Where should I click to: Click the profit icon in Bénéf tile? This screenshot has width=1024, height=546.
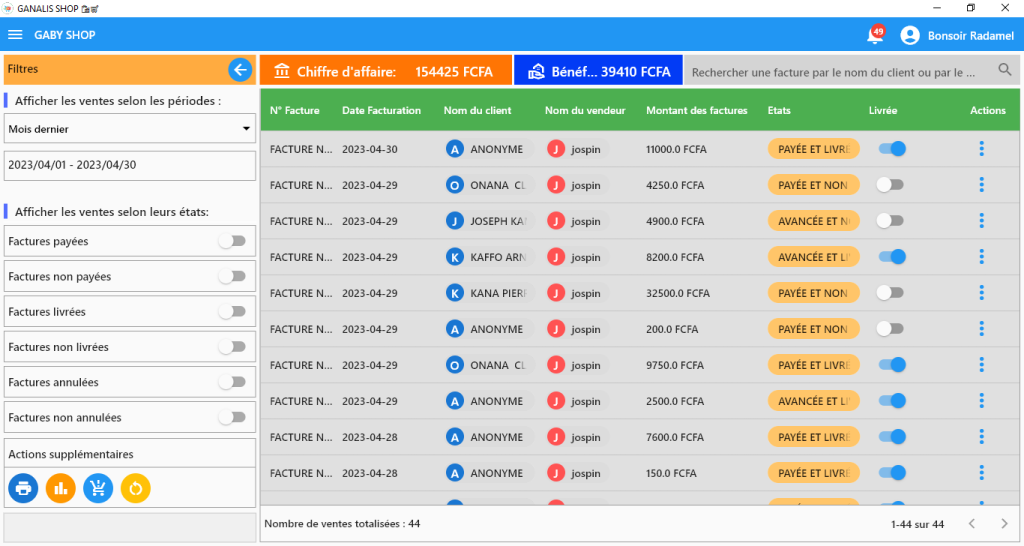tap(536, 71)
